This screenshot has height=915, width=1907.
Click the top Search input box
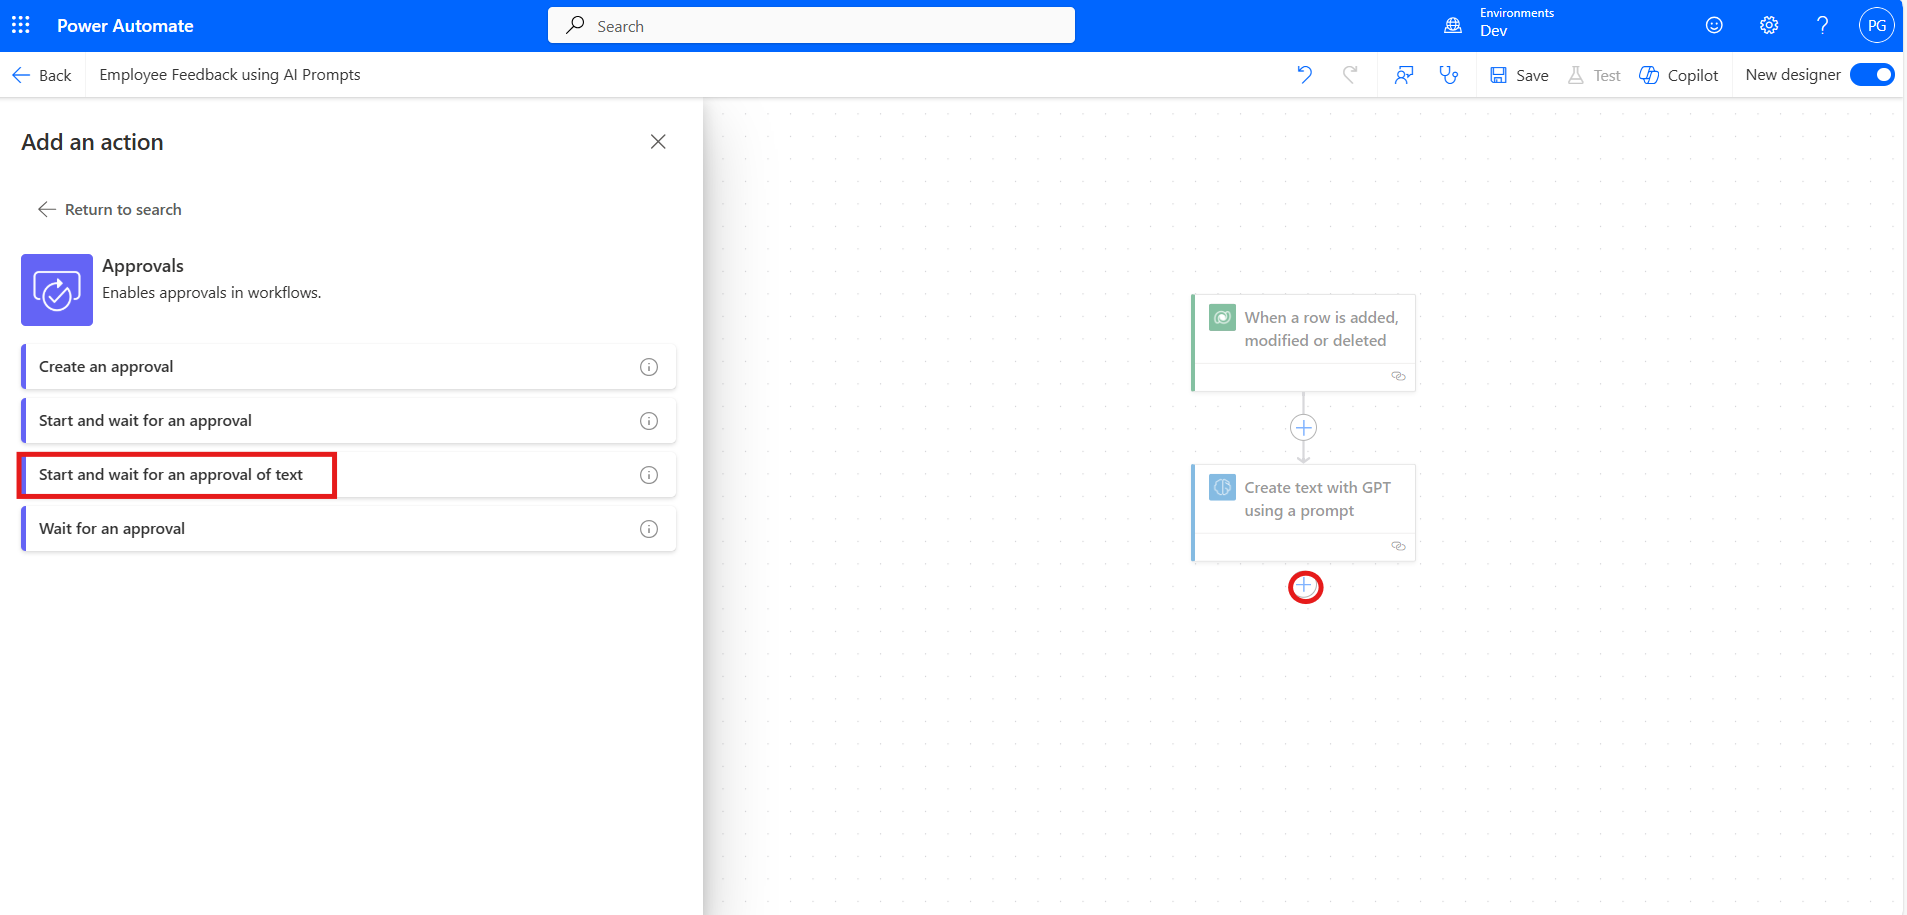[811, 26]
